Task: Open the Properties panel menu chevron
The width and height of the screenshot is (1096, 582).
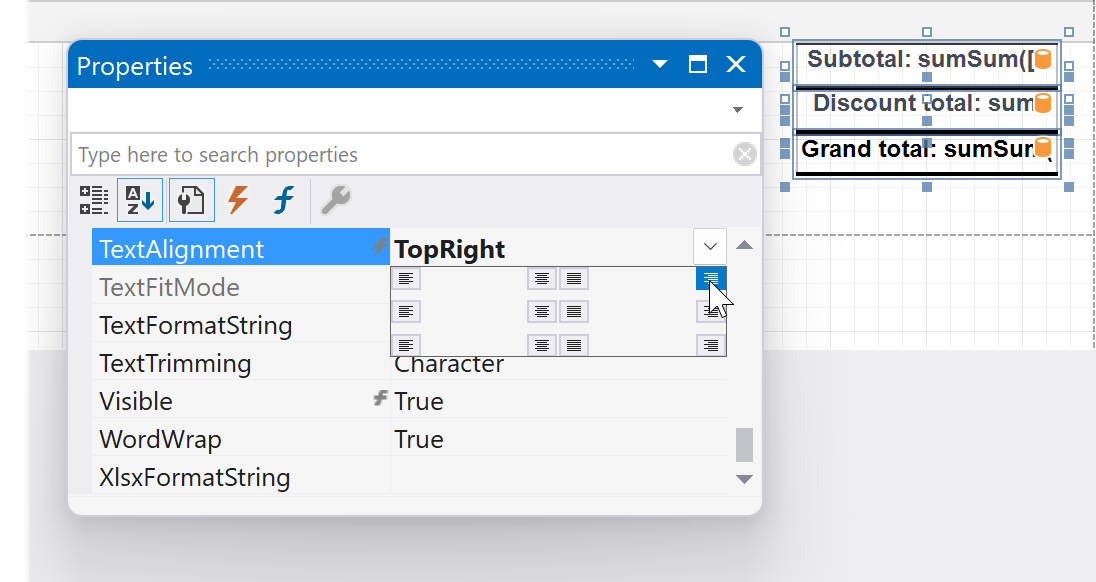Action: point(659,64)
